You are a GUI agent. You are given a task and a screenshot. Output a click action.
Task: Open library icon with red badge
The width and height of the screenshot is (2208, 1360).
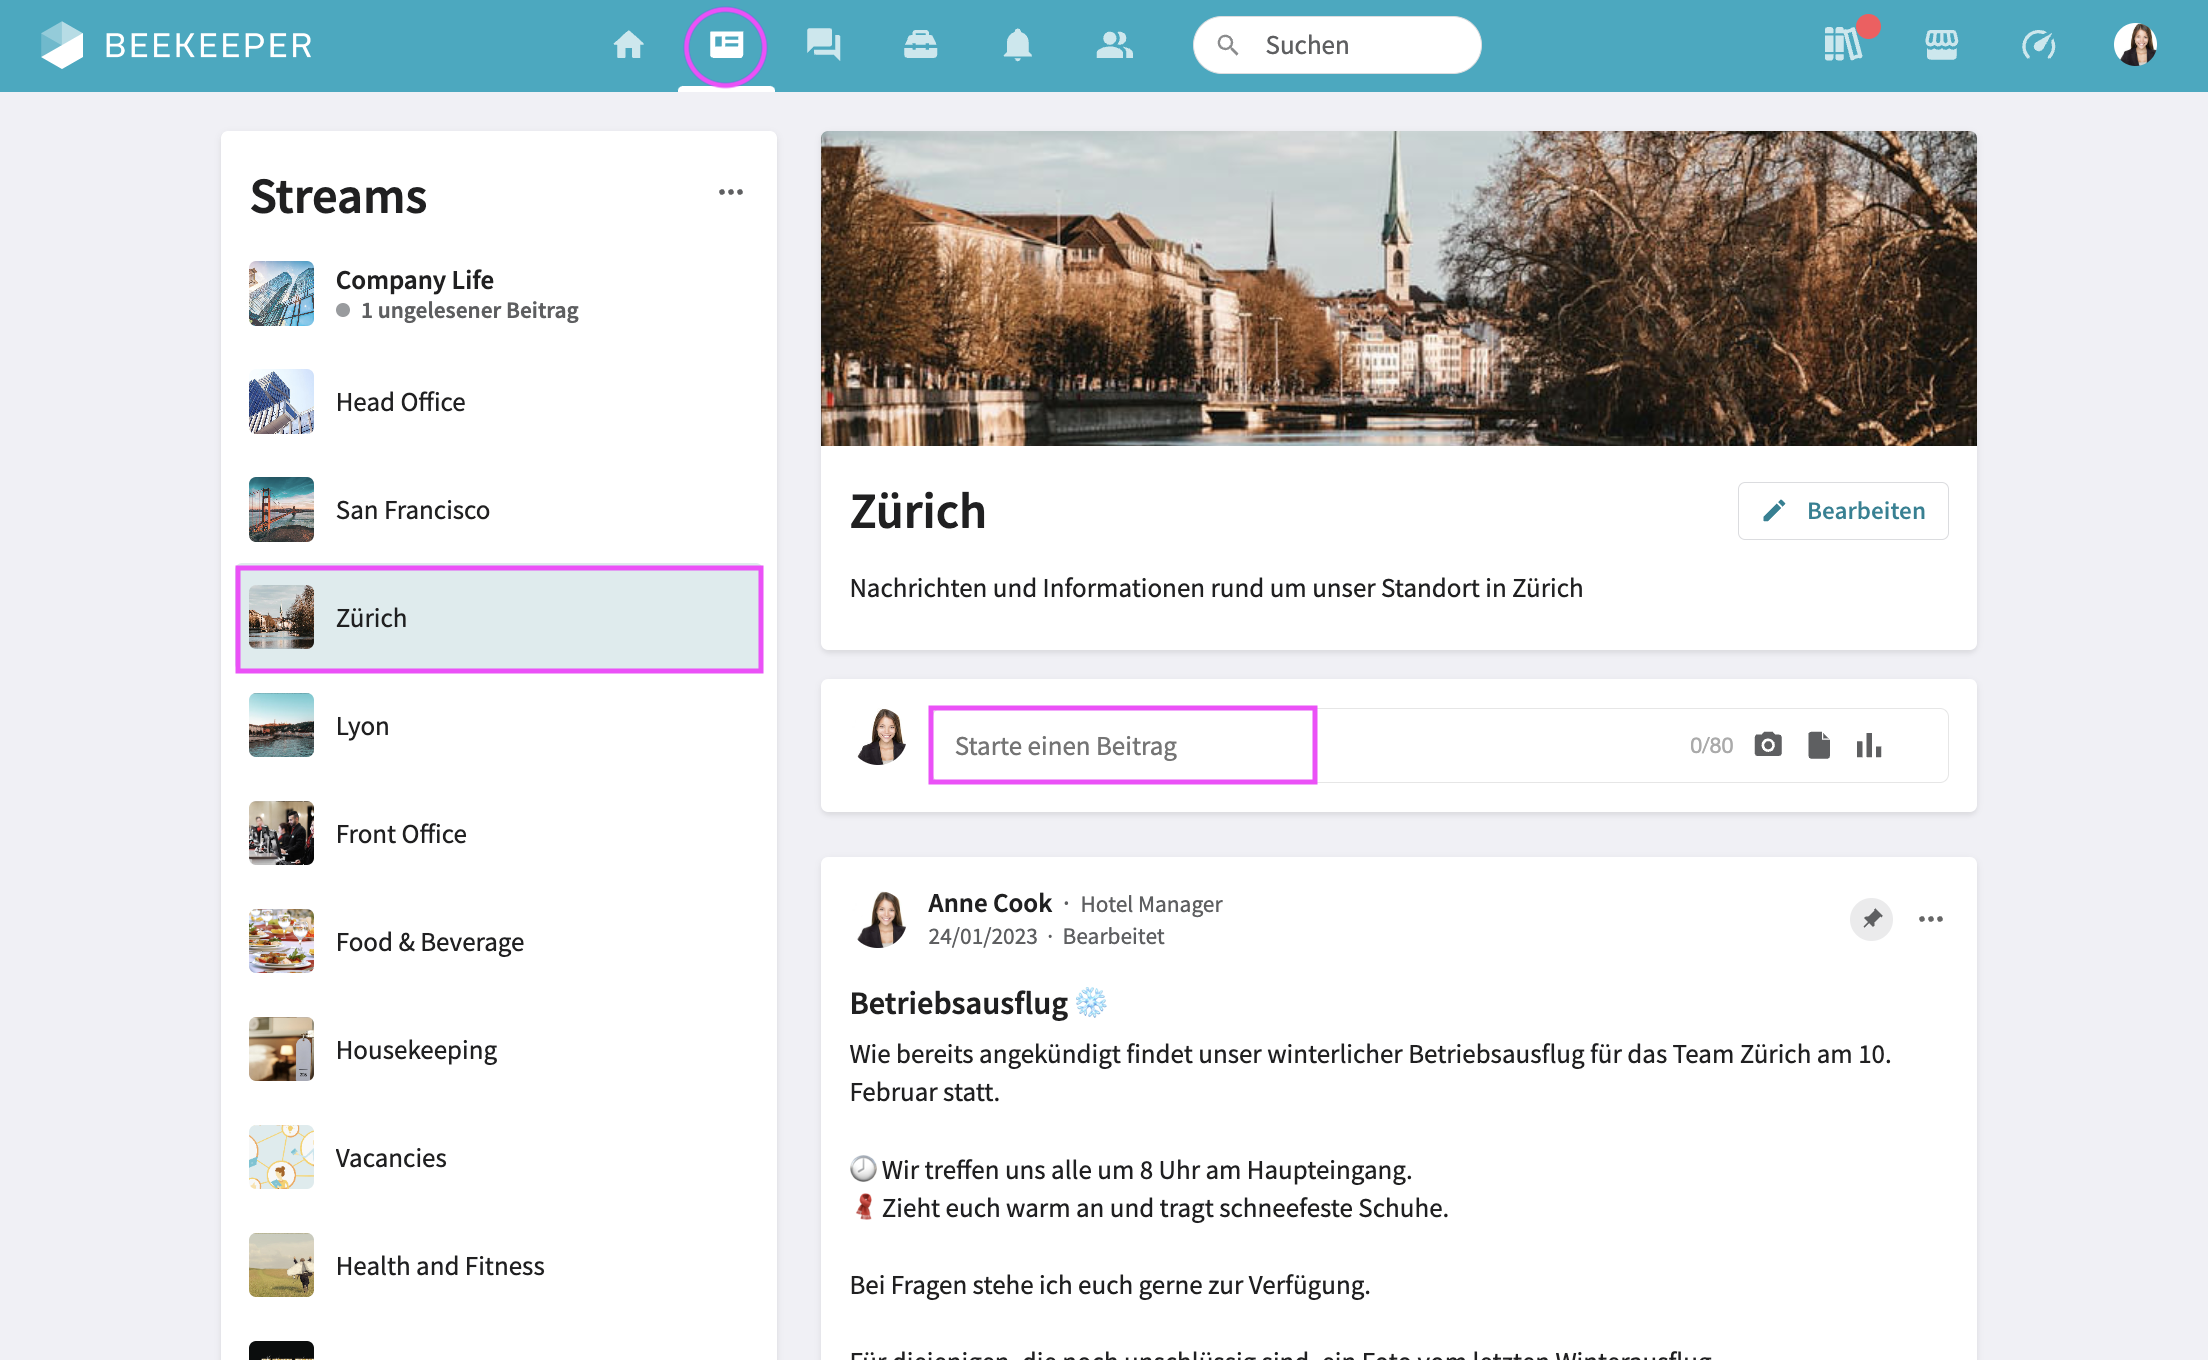coord(1843,45)
